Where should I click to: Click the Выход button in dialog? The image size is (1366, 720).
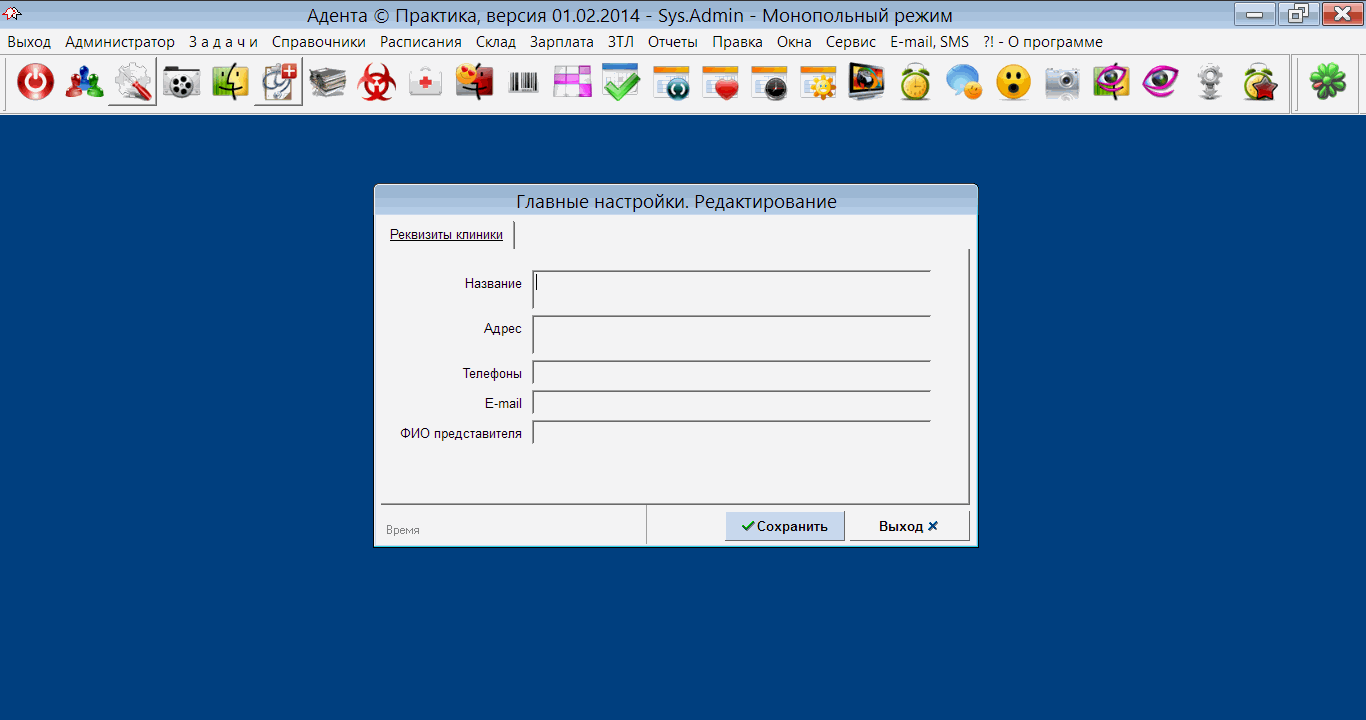(x=908, y=526)
